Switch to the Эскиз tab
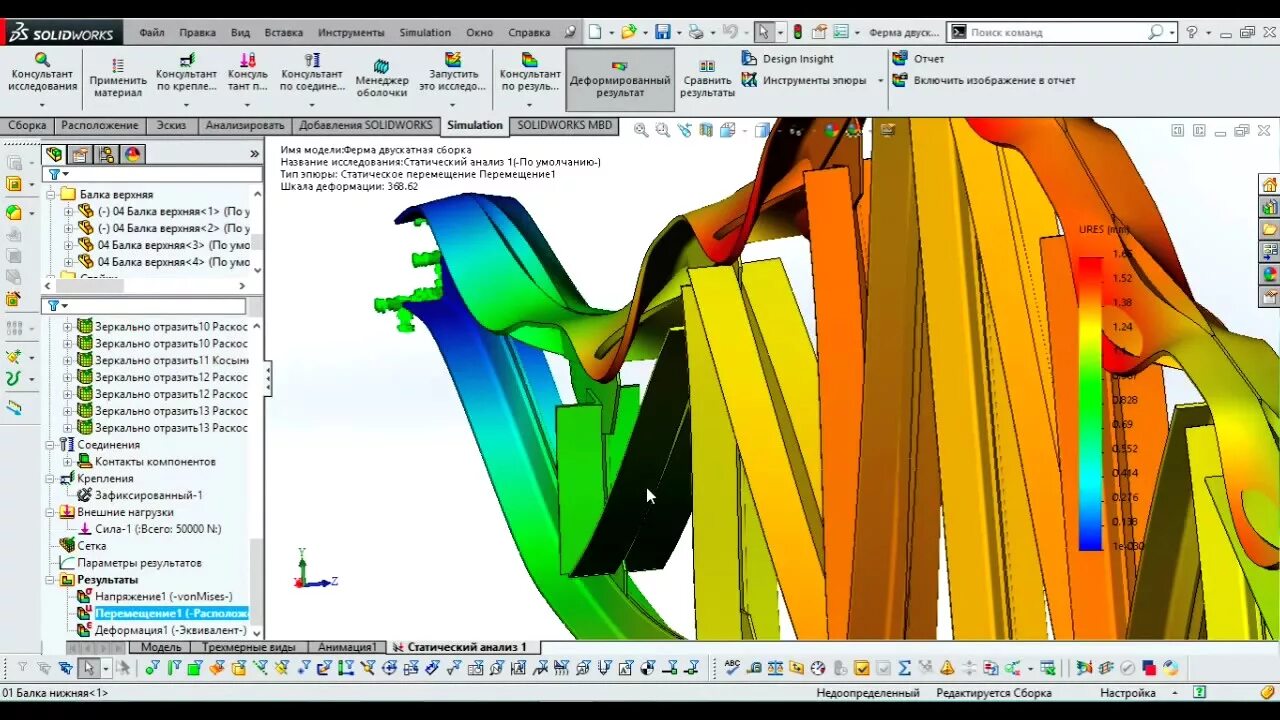 coord(171,125)
